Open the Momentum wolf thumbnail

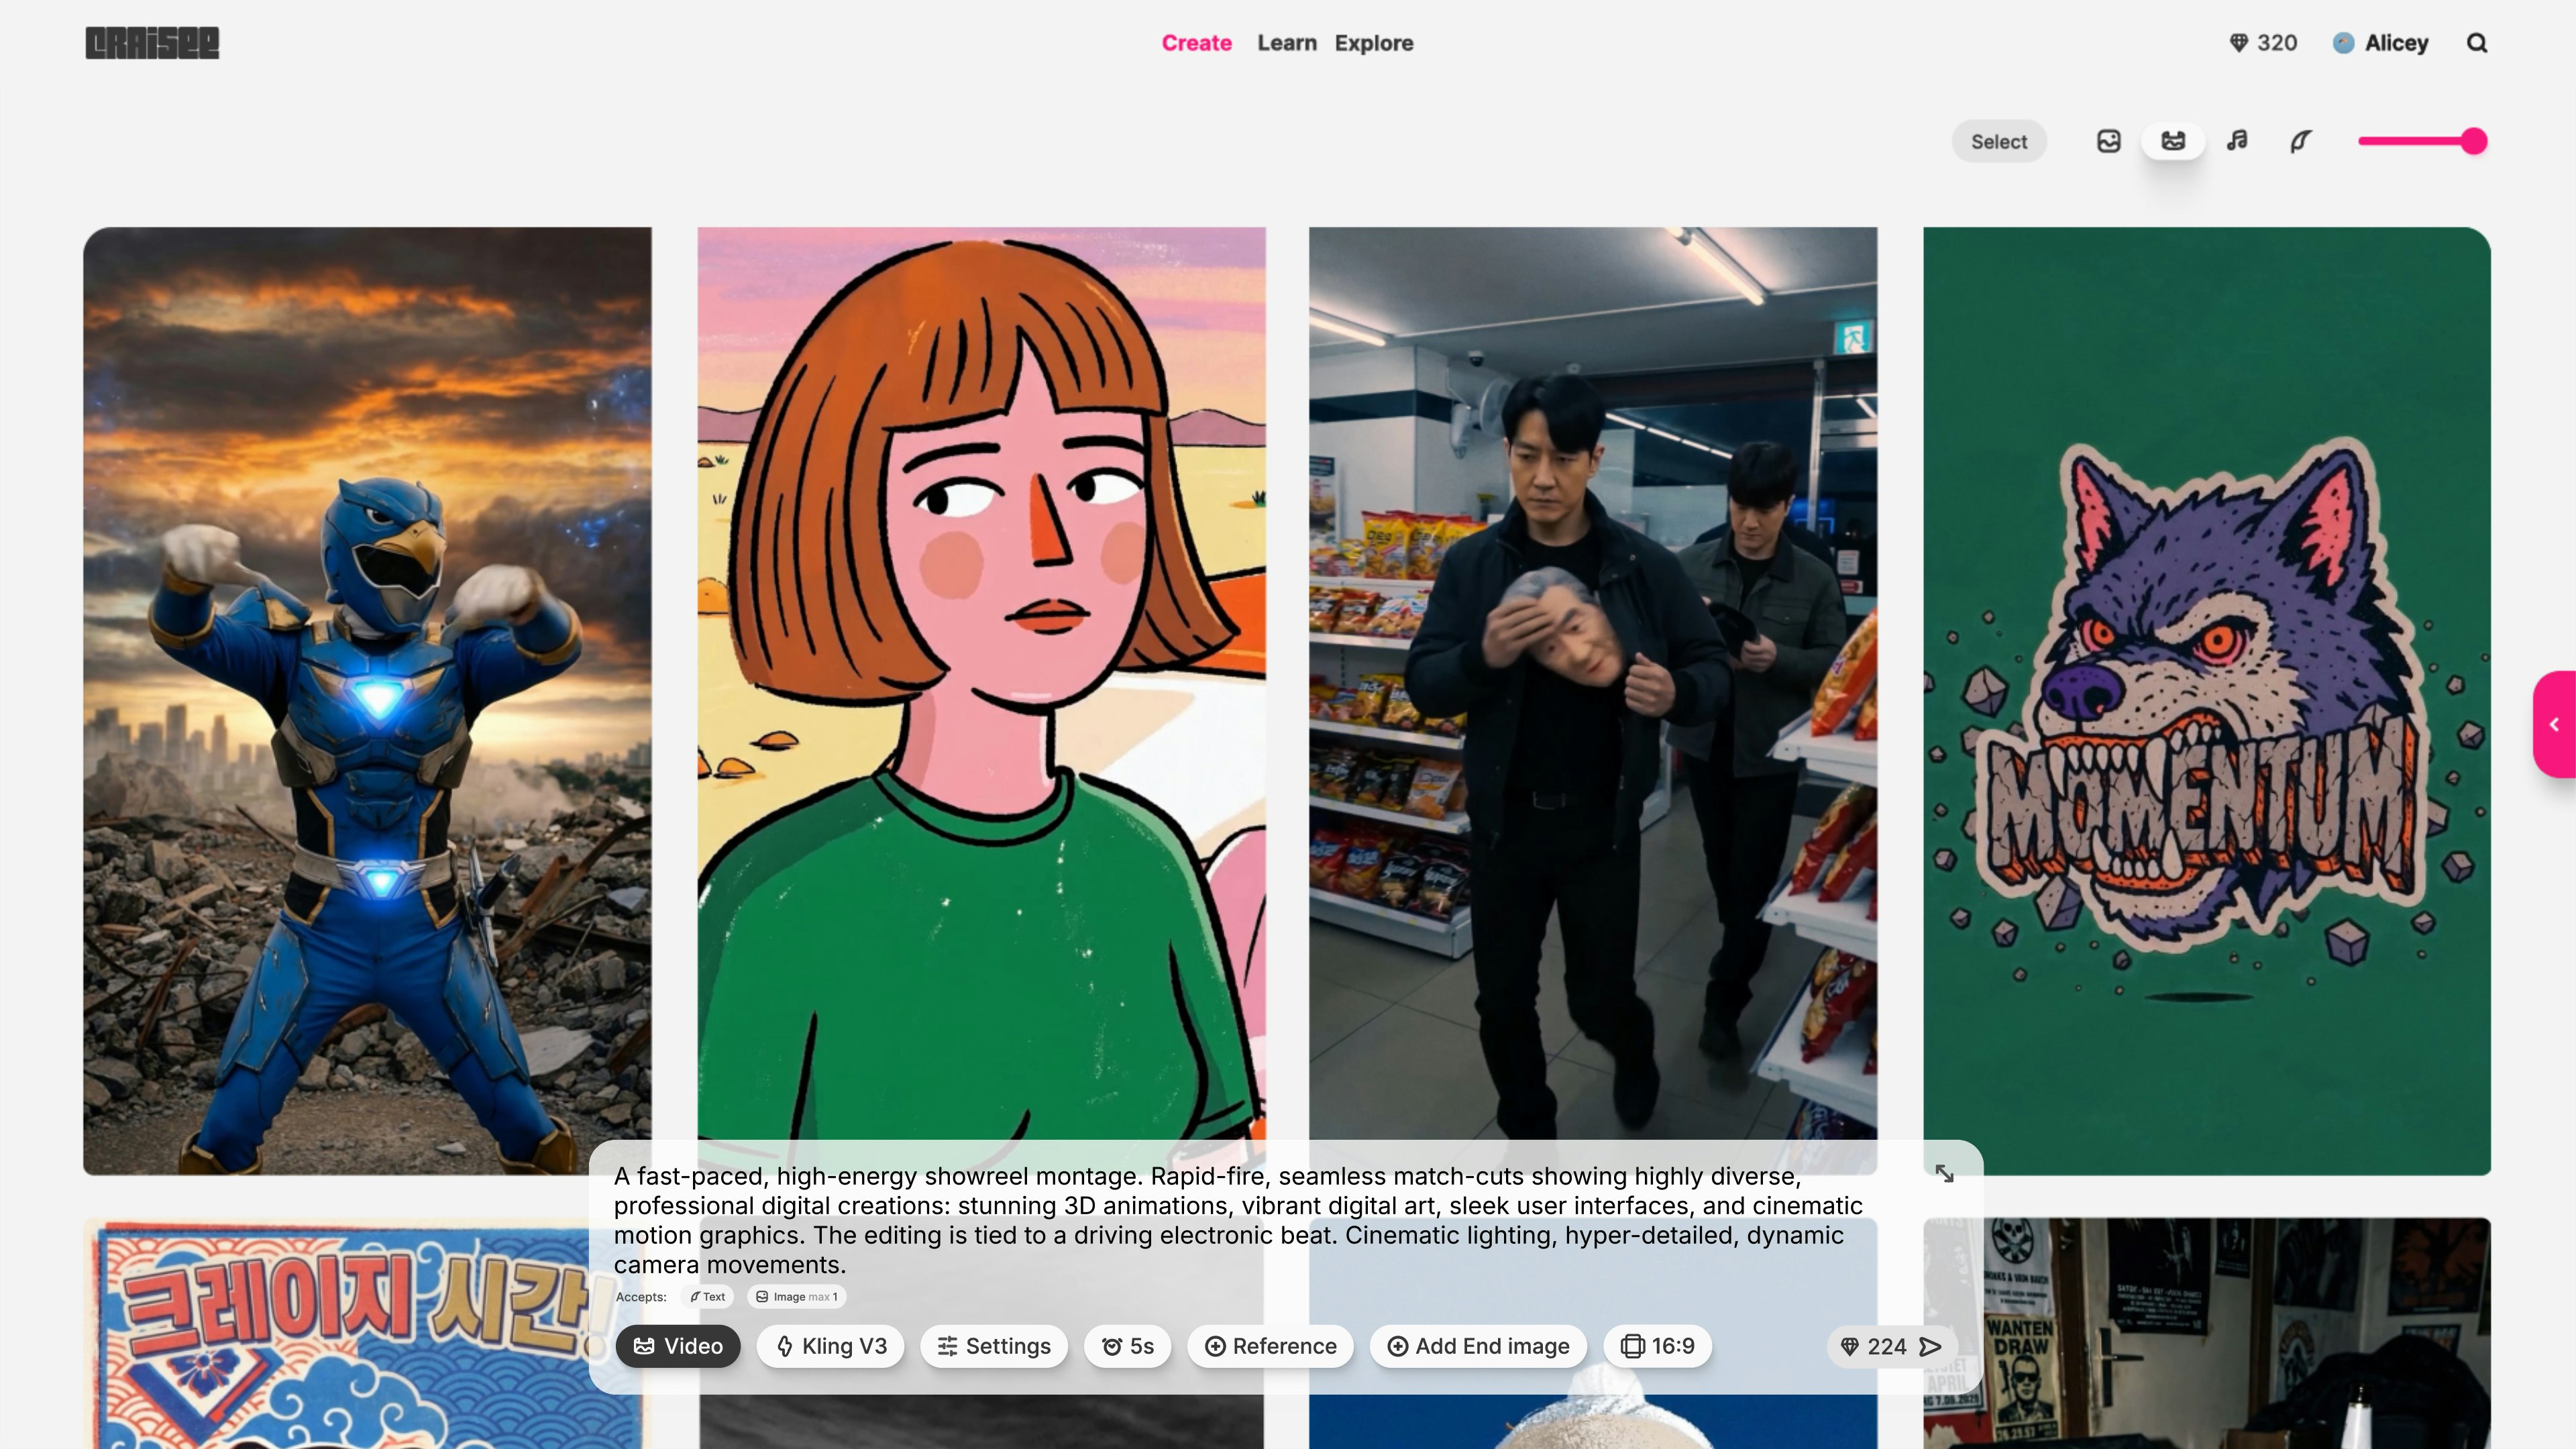pos(2206,700)
